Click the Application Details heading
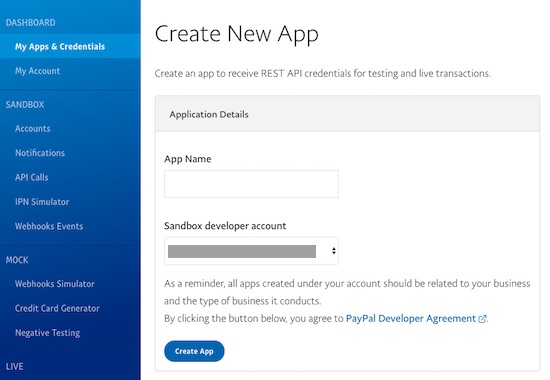Image resolution: width=550 pixels, height=380 pixels. 209,114
